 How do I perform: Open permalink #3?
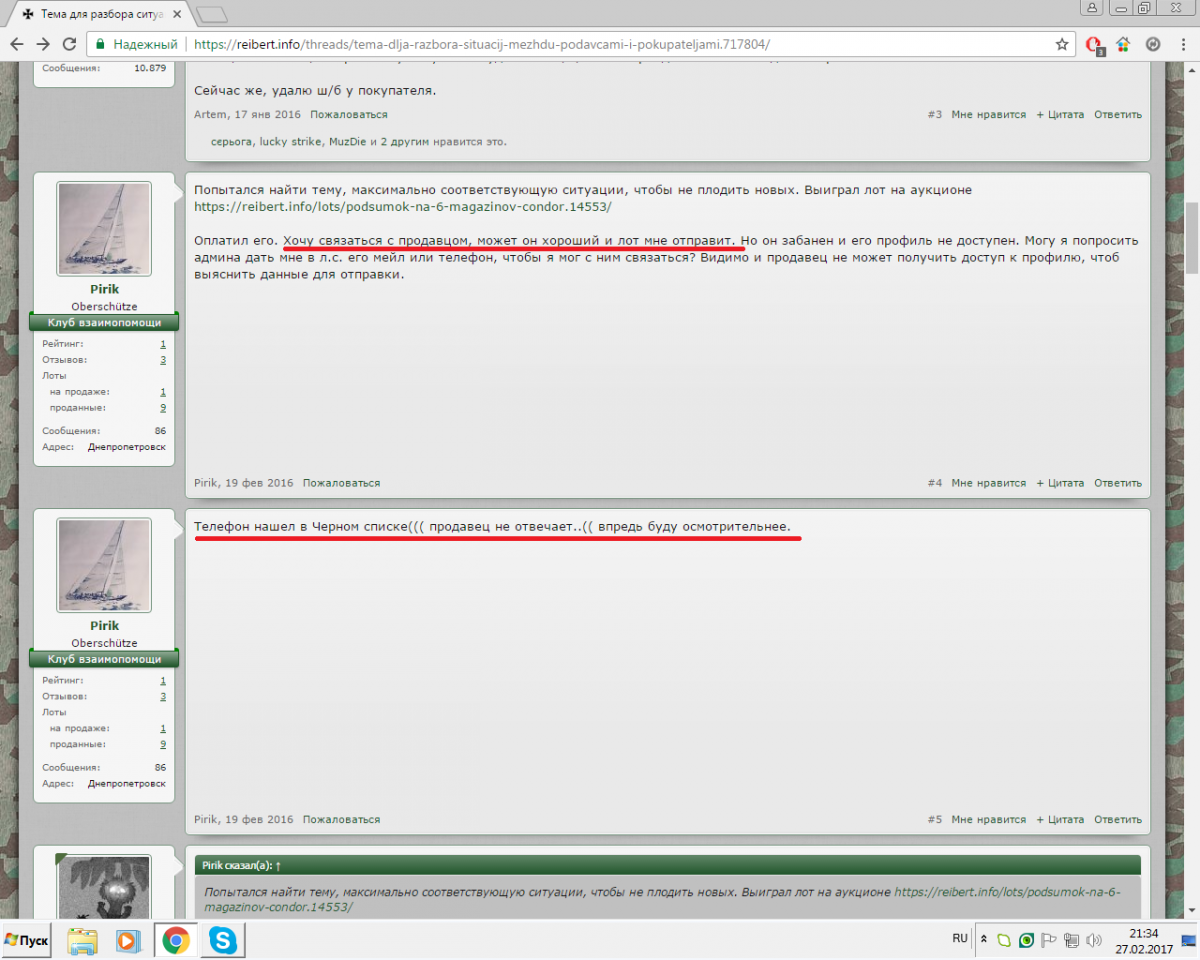click(x=935, y=115)
